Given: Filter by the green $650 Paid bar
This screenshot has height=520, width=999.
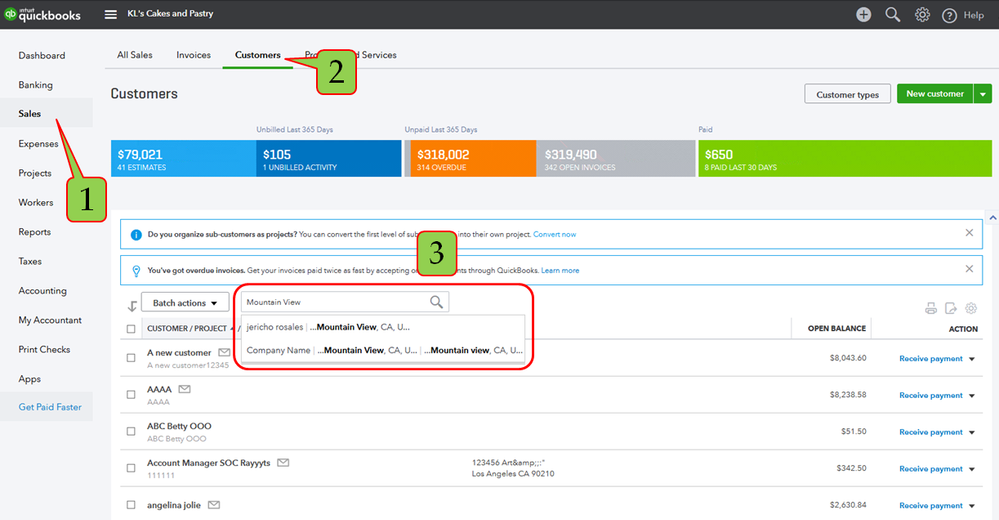Looking at the screenshot, I should (x=845, y=159).
